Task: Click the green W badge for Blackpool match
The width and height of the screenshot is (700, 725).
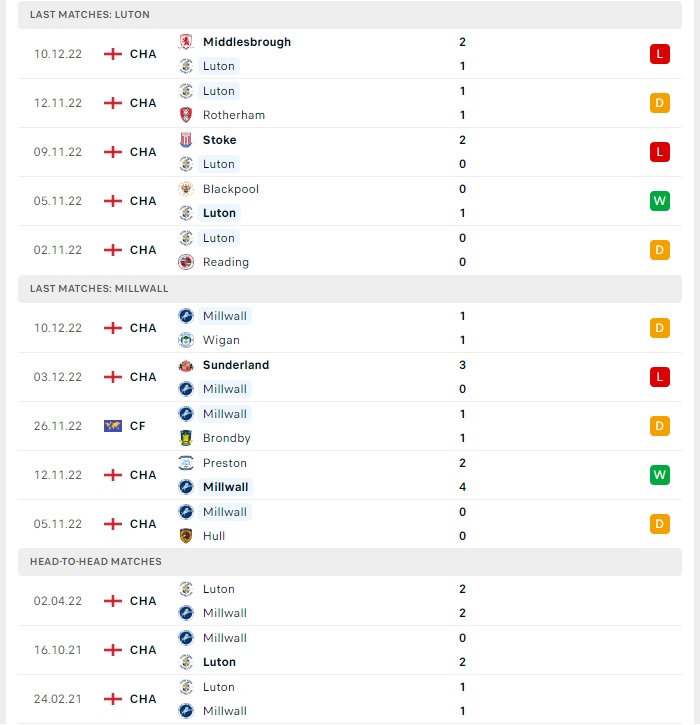Action: (659, 201)
